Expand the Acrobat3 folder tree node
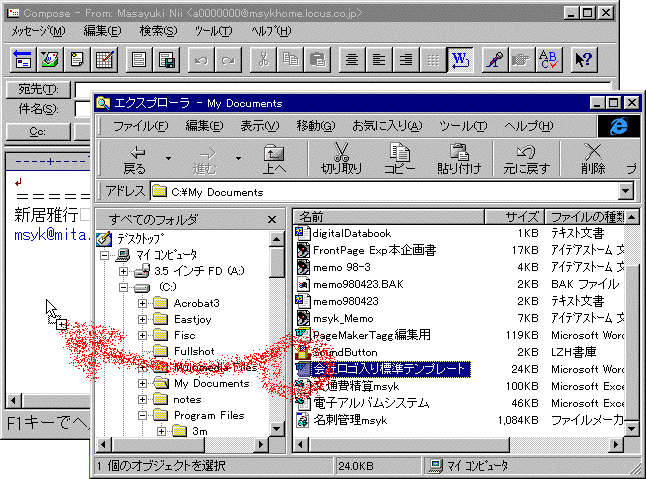This screenshot has height=479, width=646. (x=144, y=303)
